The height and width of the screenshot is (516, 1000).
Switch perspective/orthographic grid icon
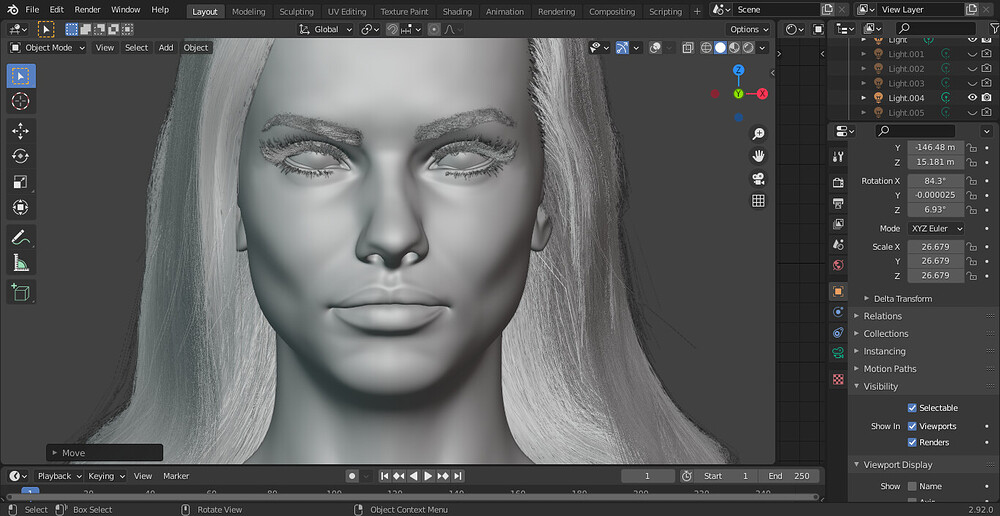pos(758,201)
